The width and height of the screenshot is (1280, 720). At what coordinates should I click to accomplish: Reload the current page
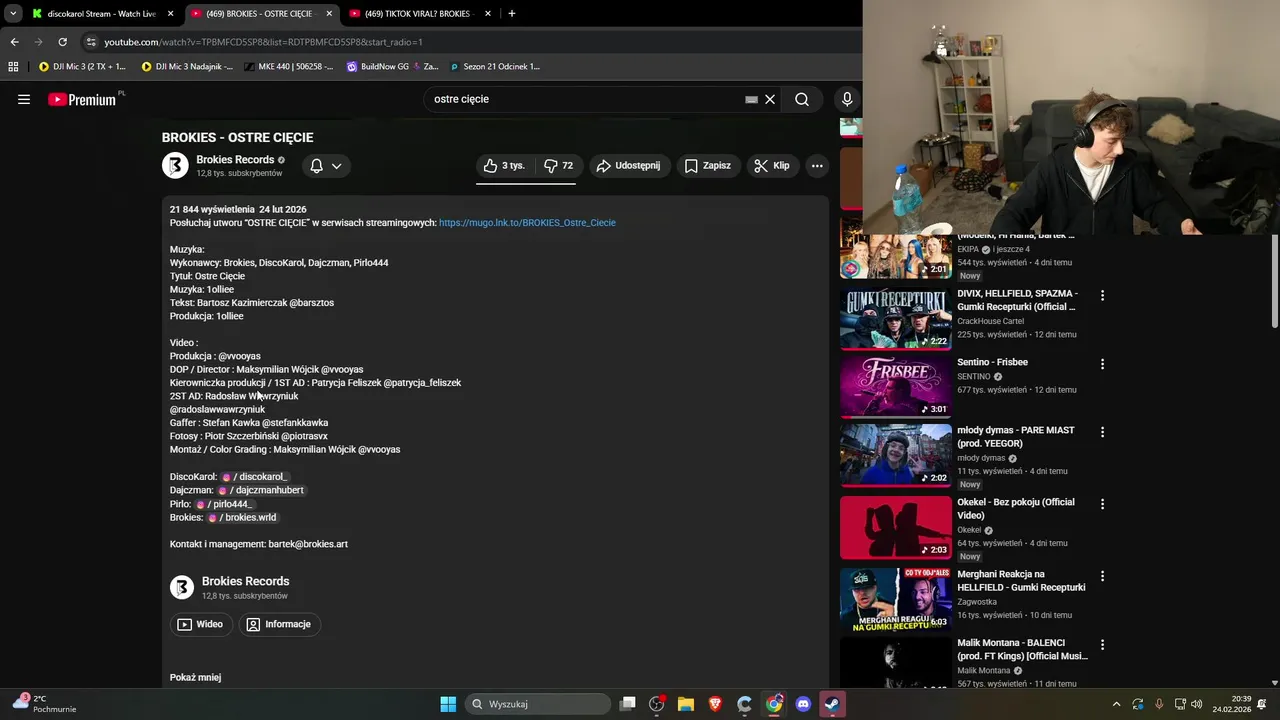pyautogui.click(x=62, y=42)
